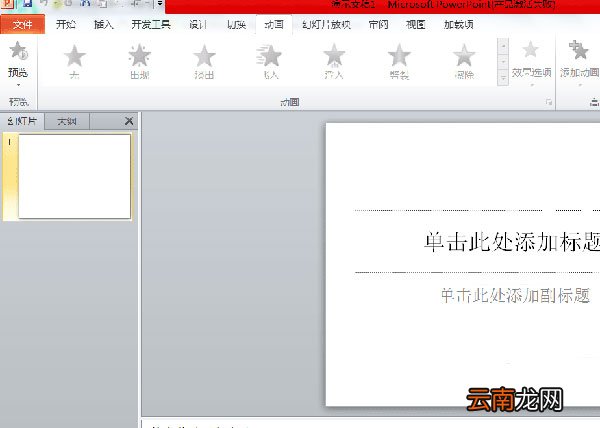Switch to the 切换 (Transitions) tab
Screen dimensions: 600x428
[236, 24]
